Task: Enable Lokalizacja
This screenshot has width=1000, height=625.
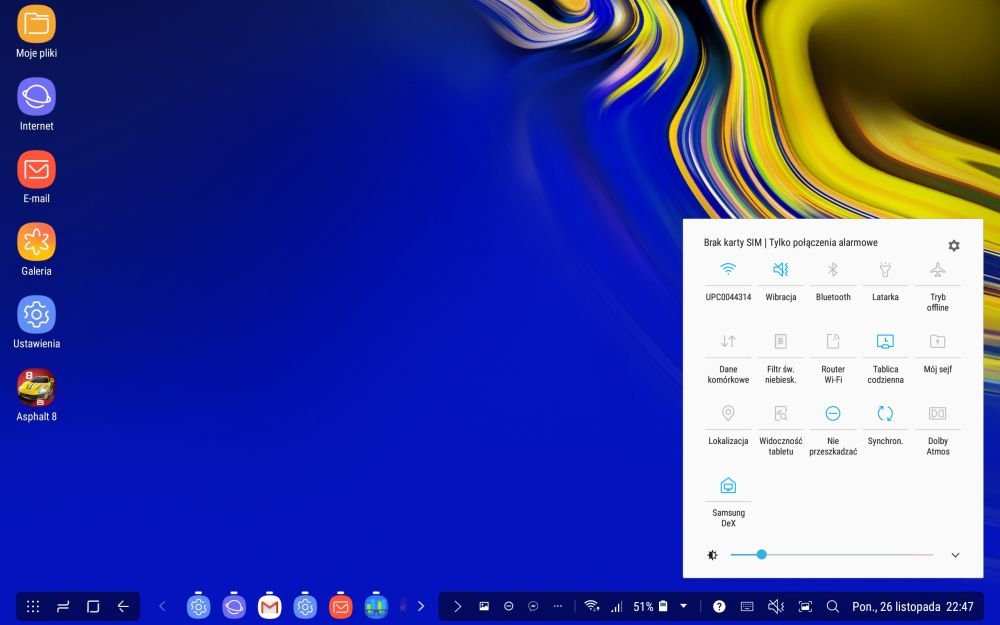Action: point(728,425)
